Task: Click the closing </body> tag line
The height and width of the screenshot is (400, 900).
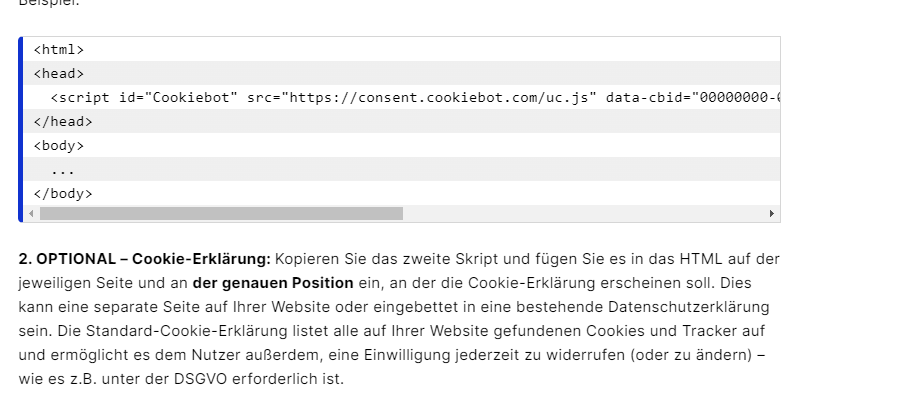Action: [63, 193]
